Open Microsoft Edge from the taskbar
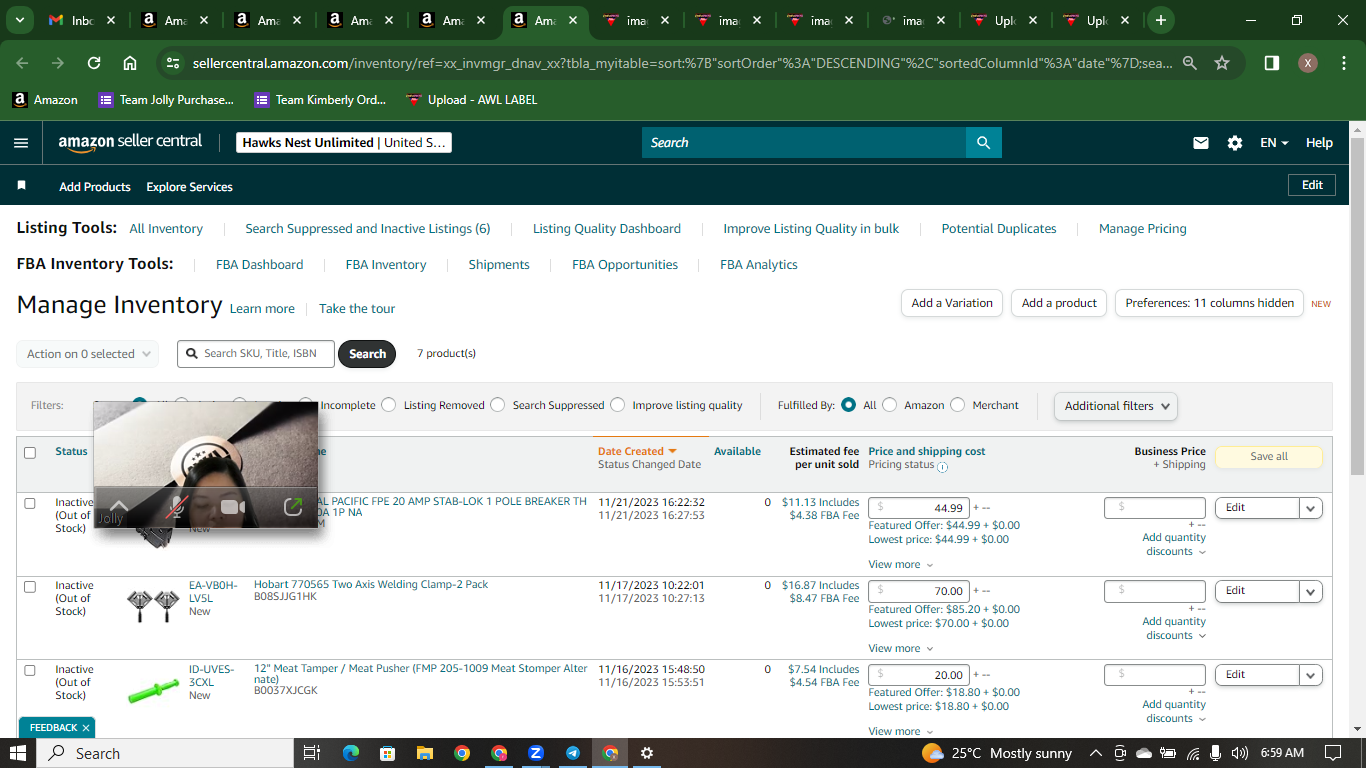The image size is (1366, 768). (x=350, y=753)
